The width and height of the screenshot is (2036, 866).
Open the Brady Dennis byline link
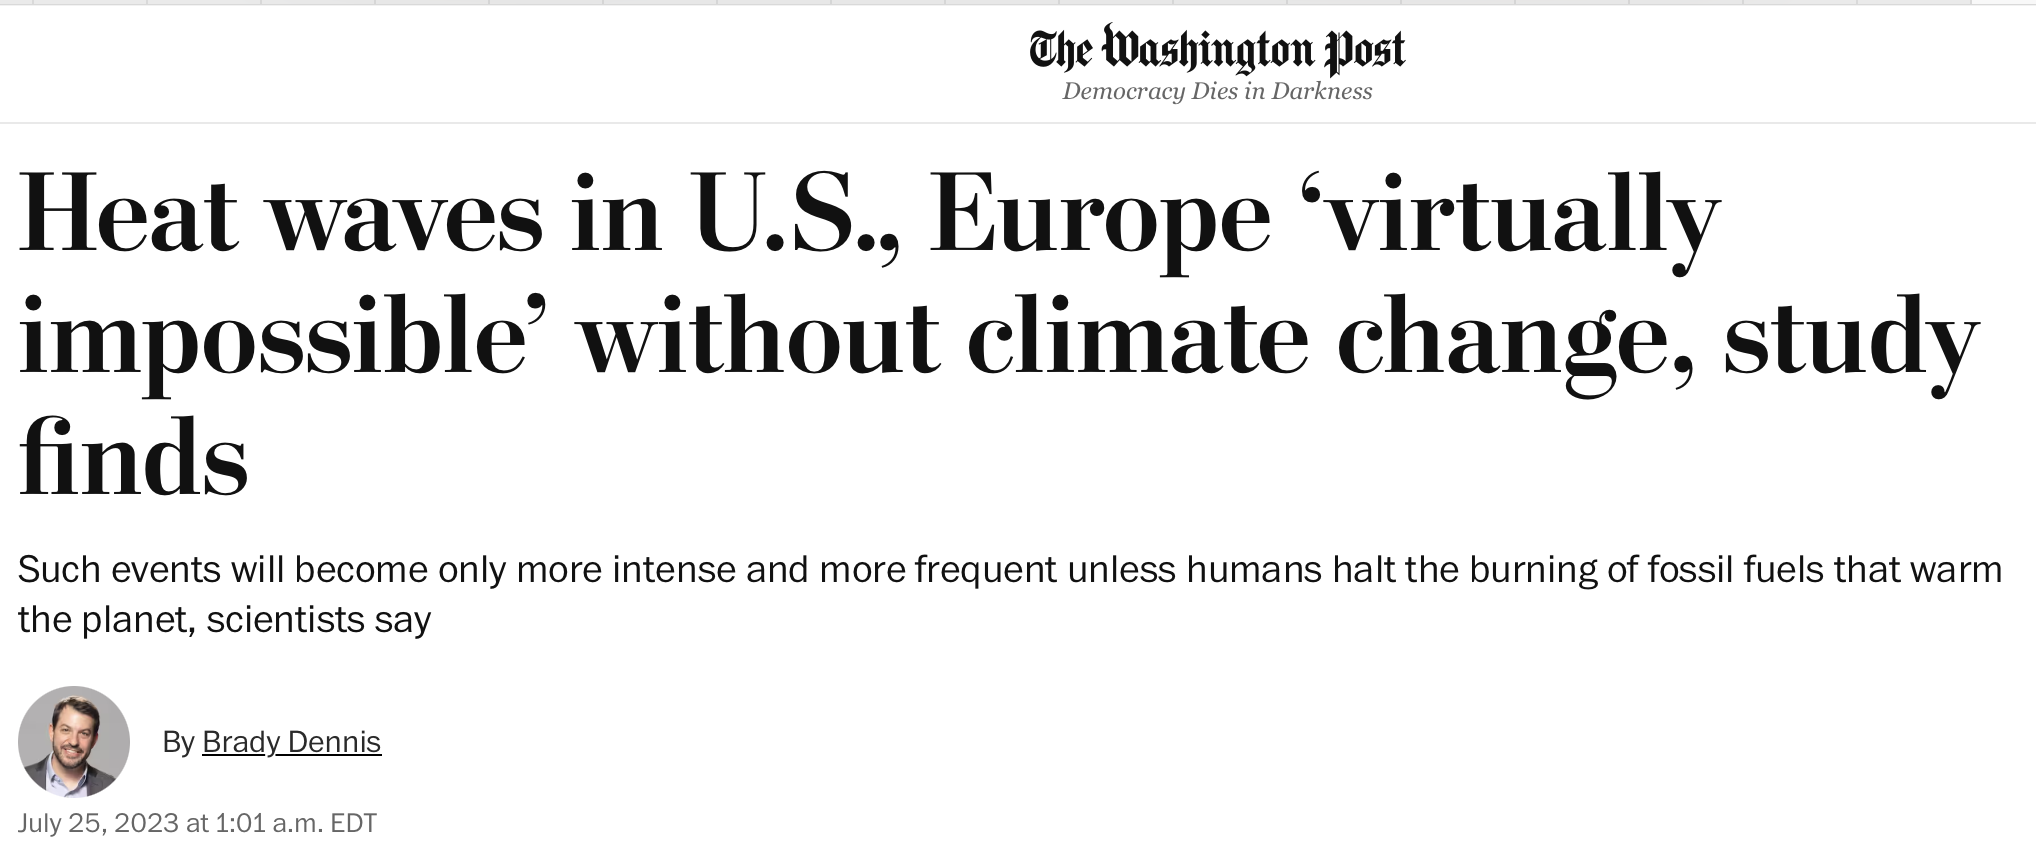291,742
